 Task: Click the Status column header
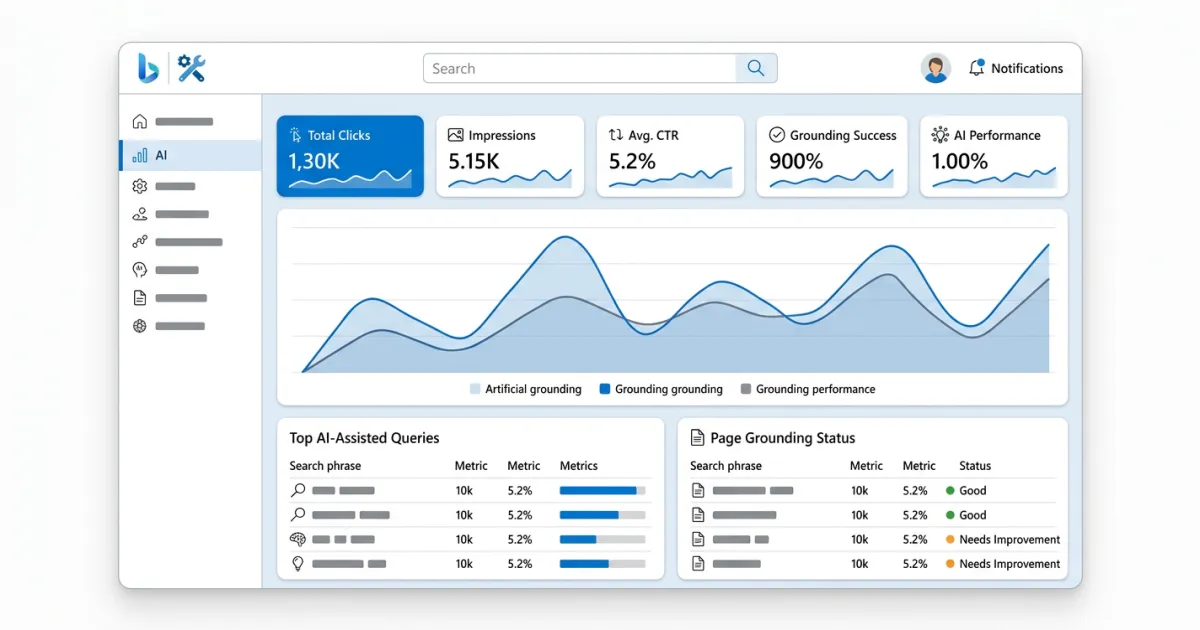point(975,466)
